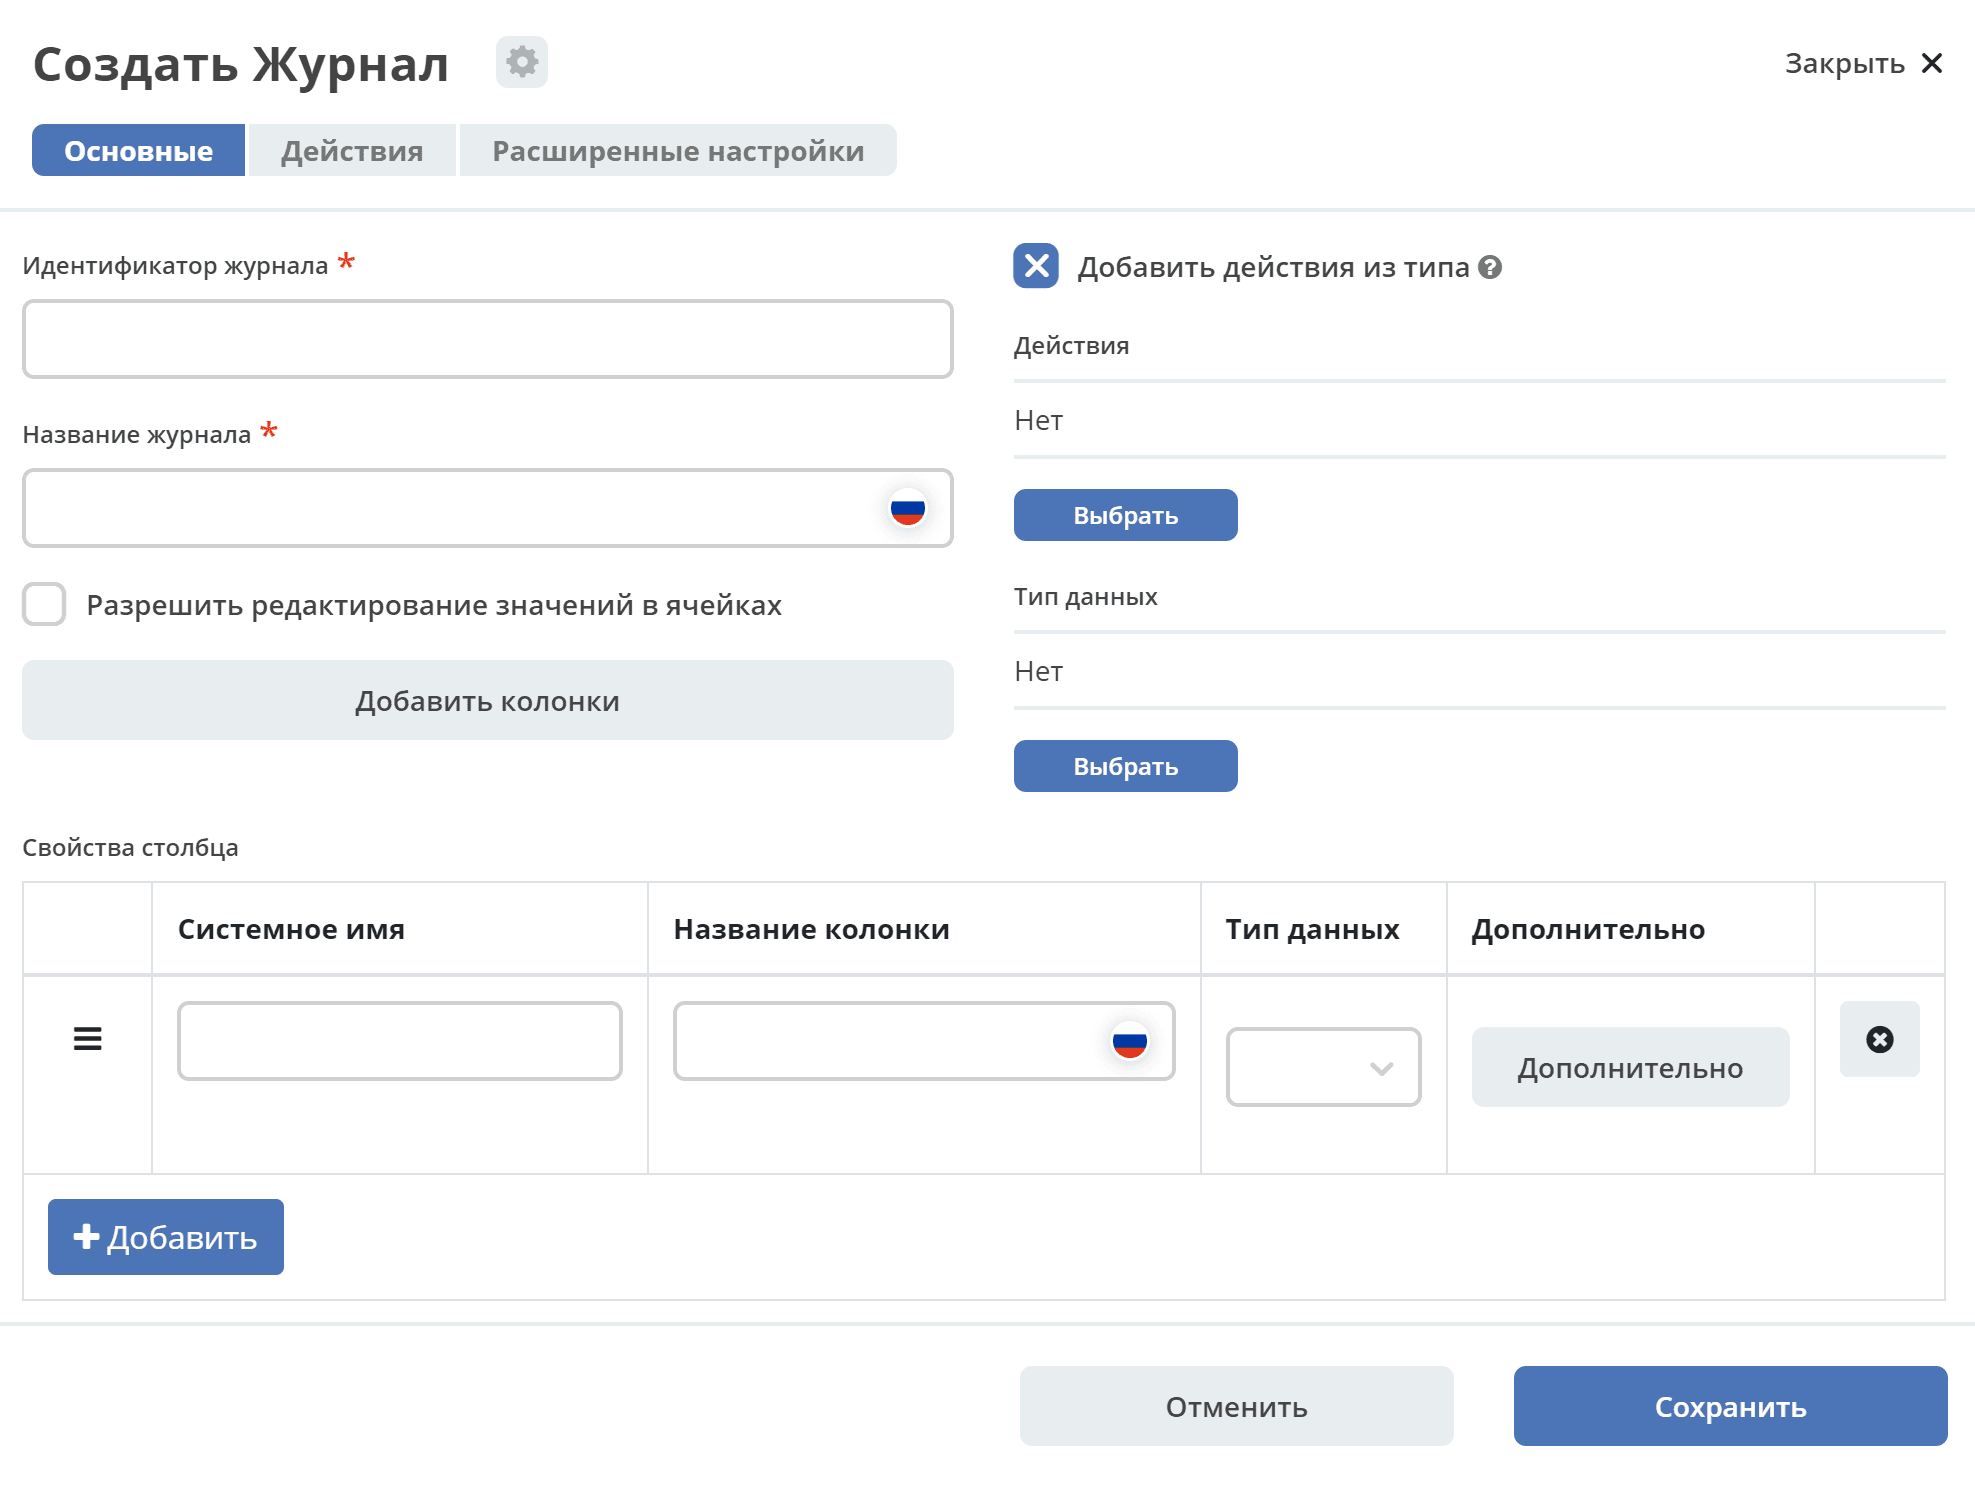Click the help question mark icon
Image resolution: width=1975 pixels, height=1489 pixels.
pyautogui.click(x=1490, y=267)
